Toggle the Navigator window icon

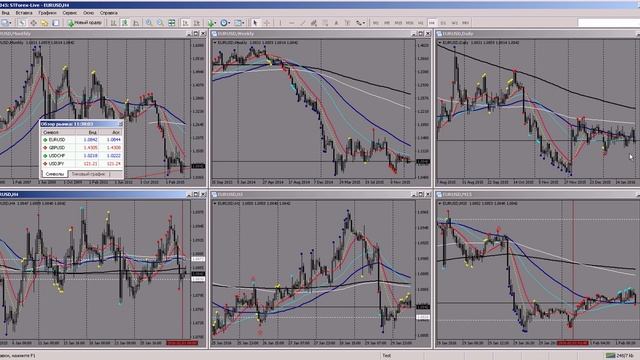(44, 23)
